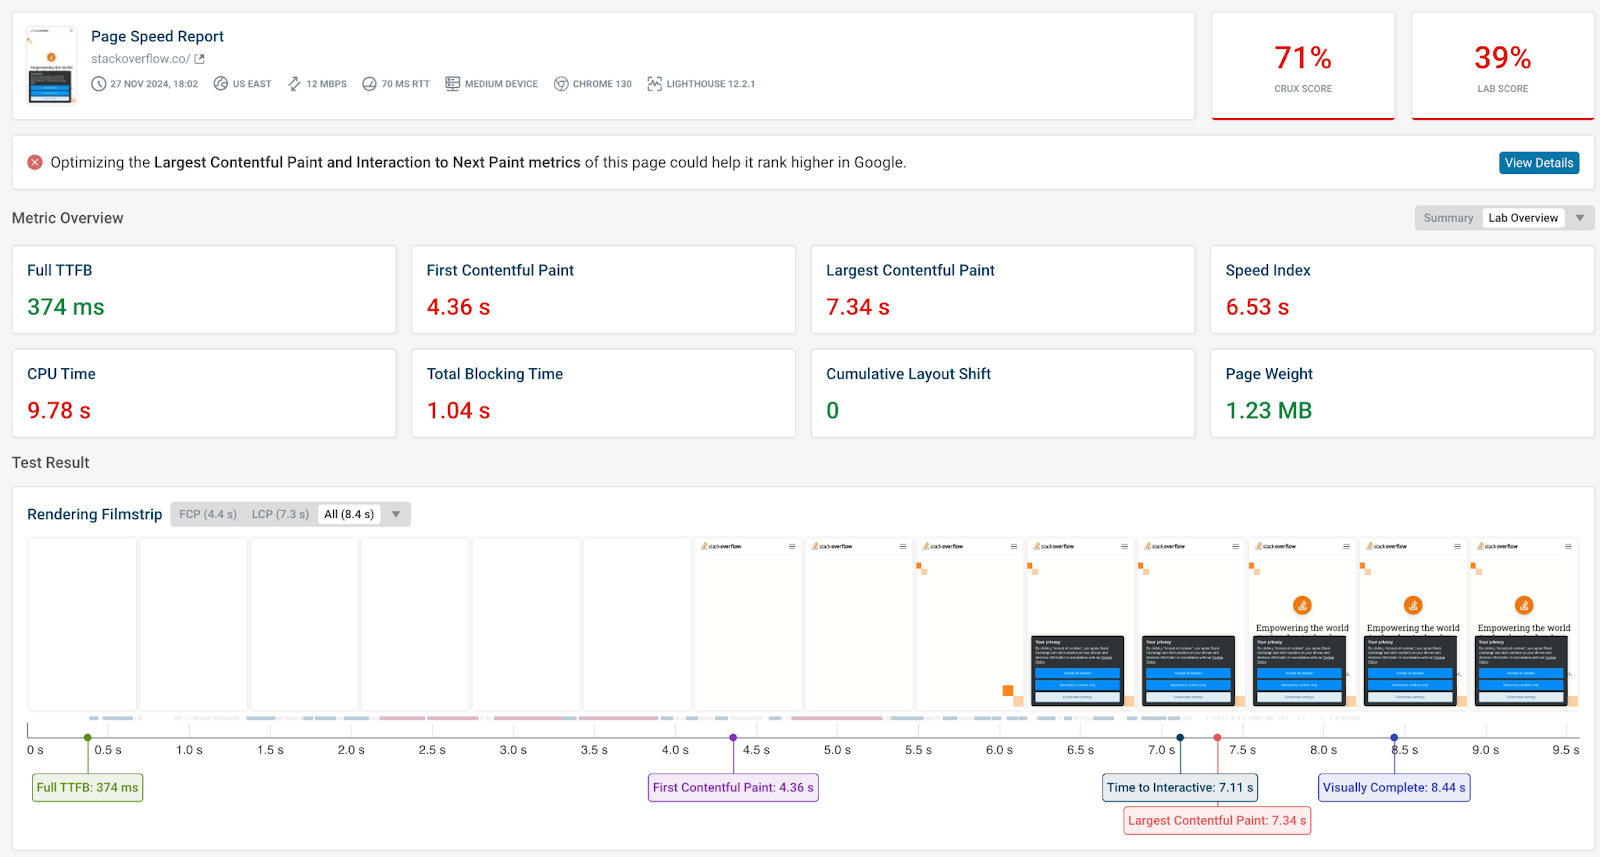Open the Total Blocking Time metric card
This screenshot has height=857, width=1600.
(x=603, y=393)
